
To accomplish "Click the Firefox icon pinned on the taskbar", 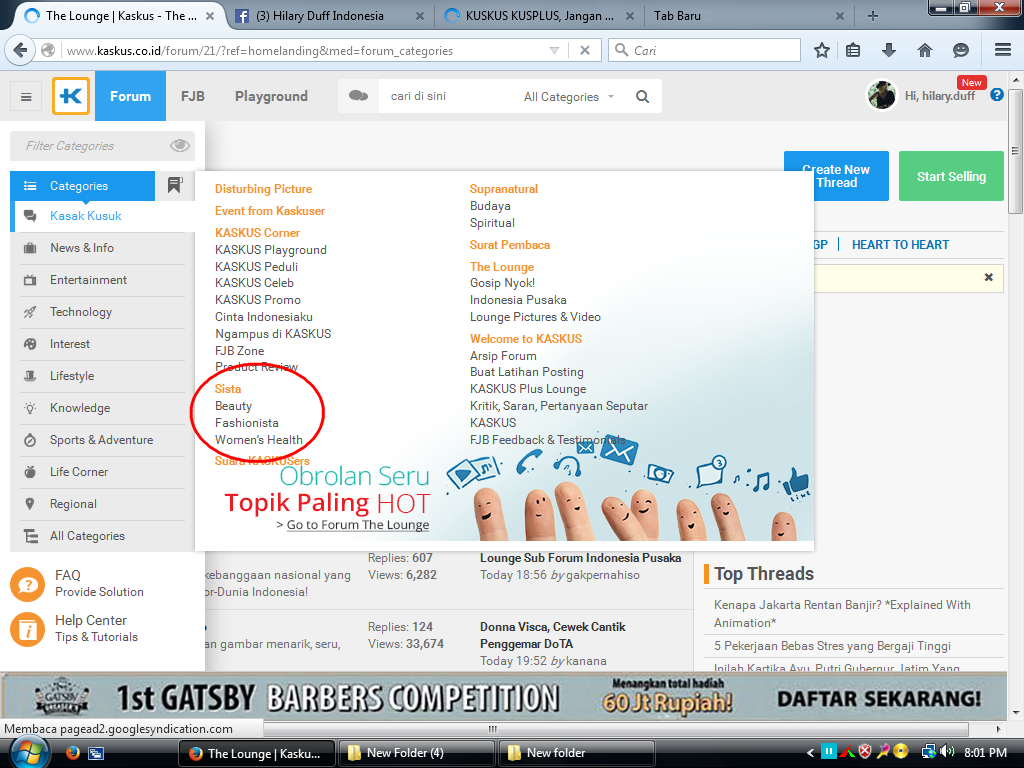I will click(x=72, y=752).
